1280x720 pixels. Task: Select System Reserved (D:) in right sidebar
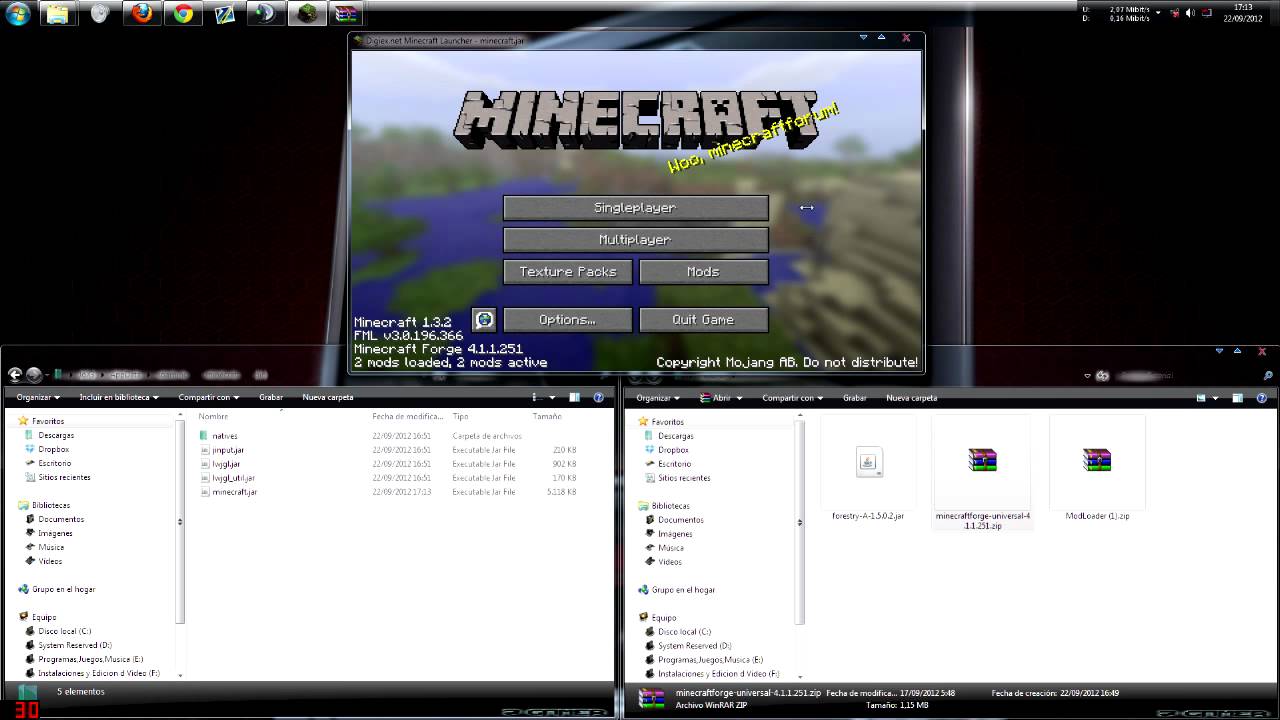tap(694, 646)
